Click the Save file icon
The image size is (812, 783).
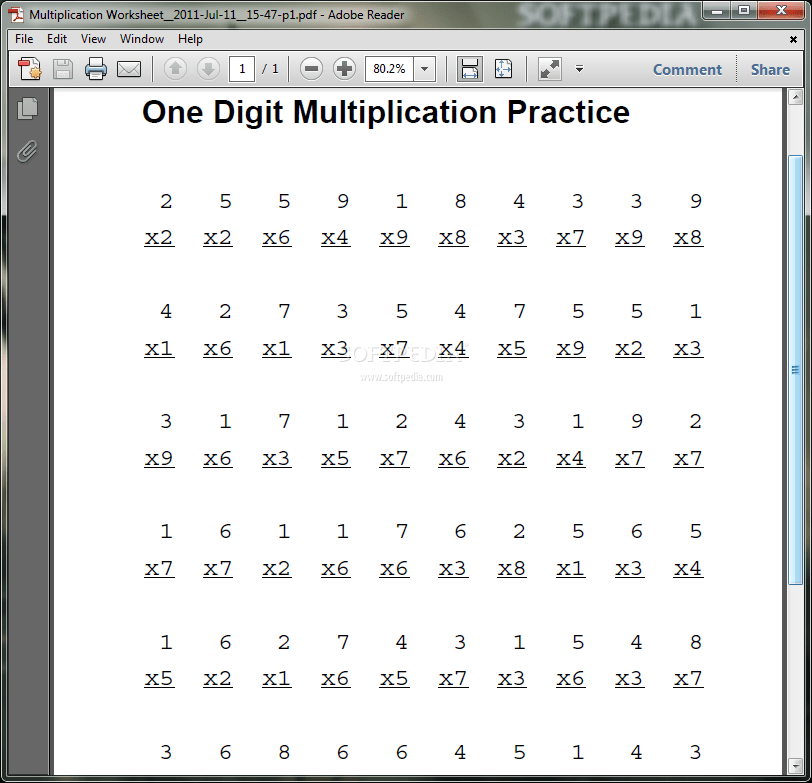click(x=63, y=69)
